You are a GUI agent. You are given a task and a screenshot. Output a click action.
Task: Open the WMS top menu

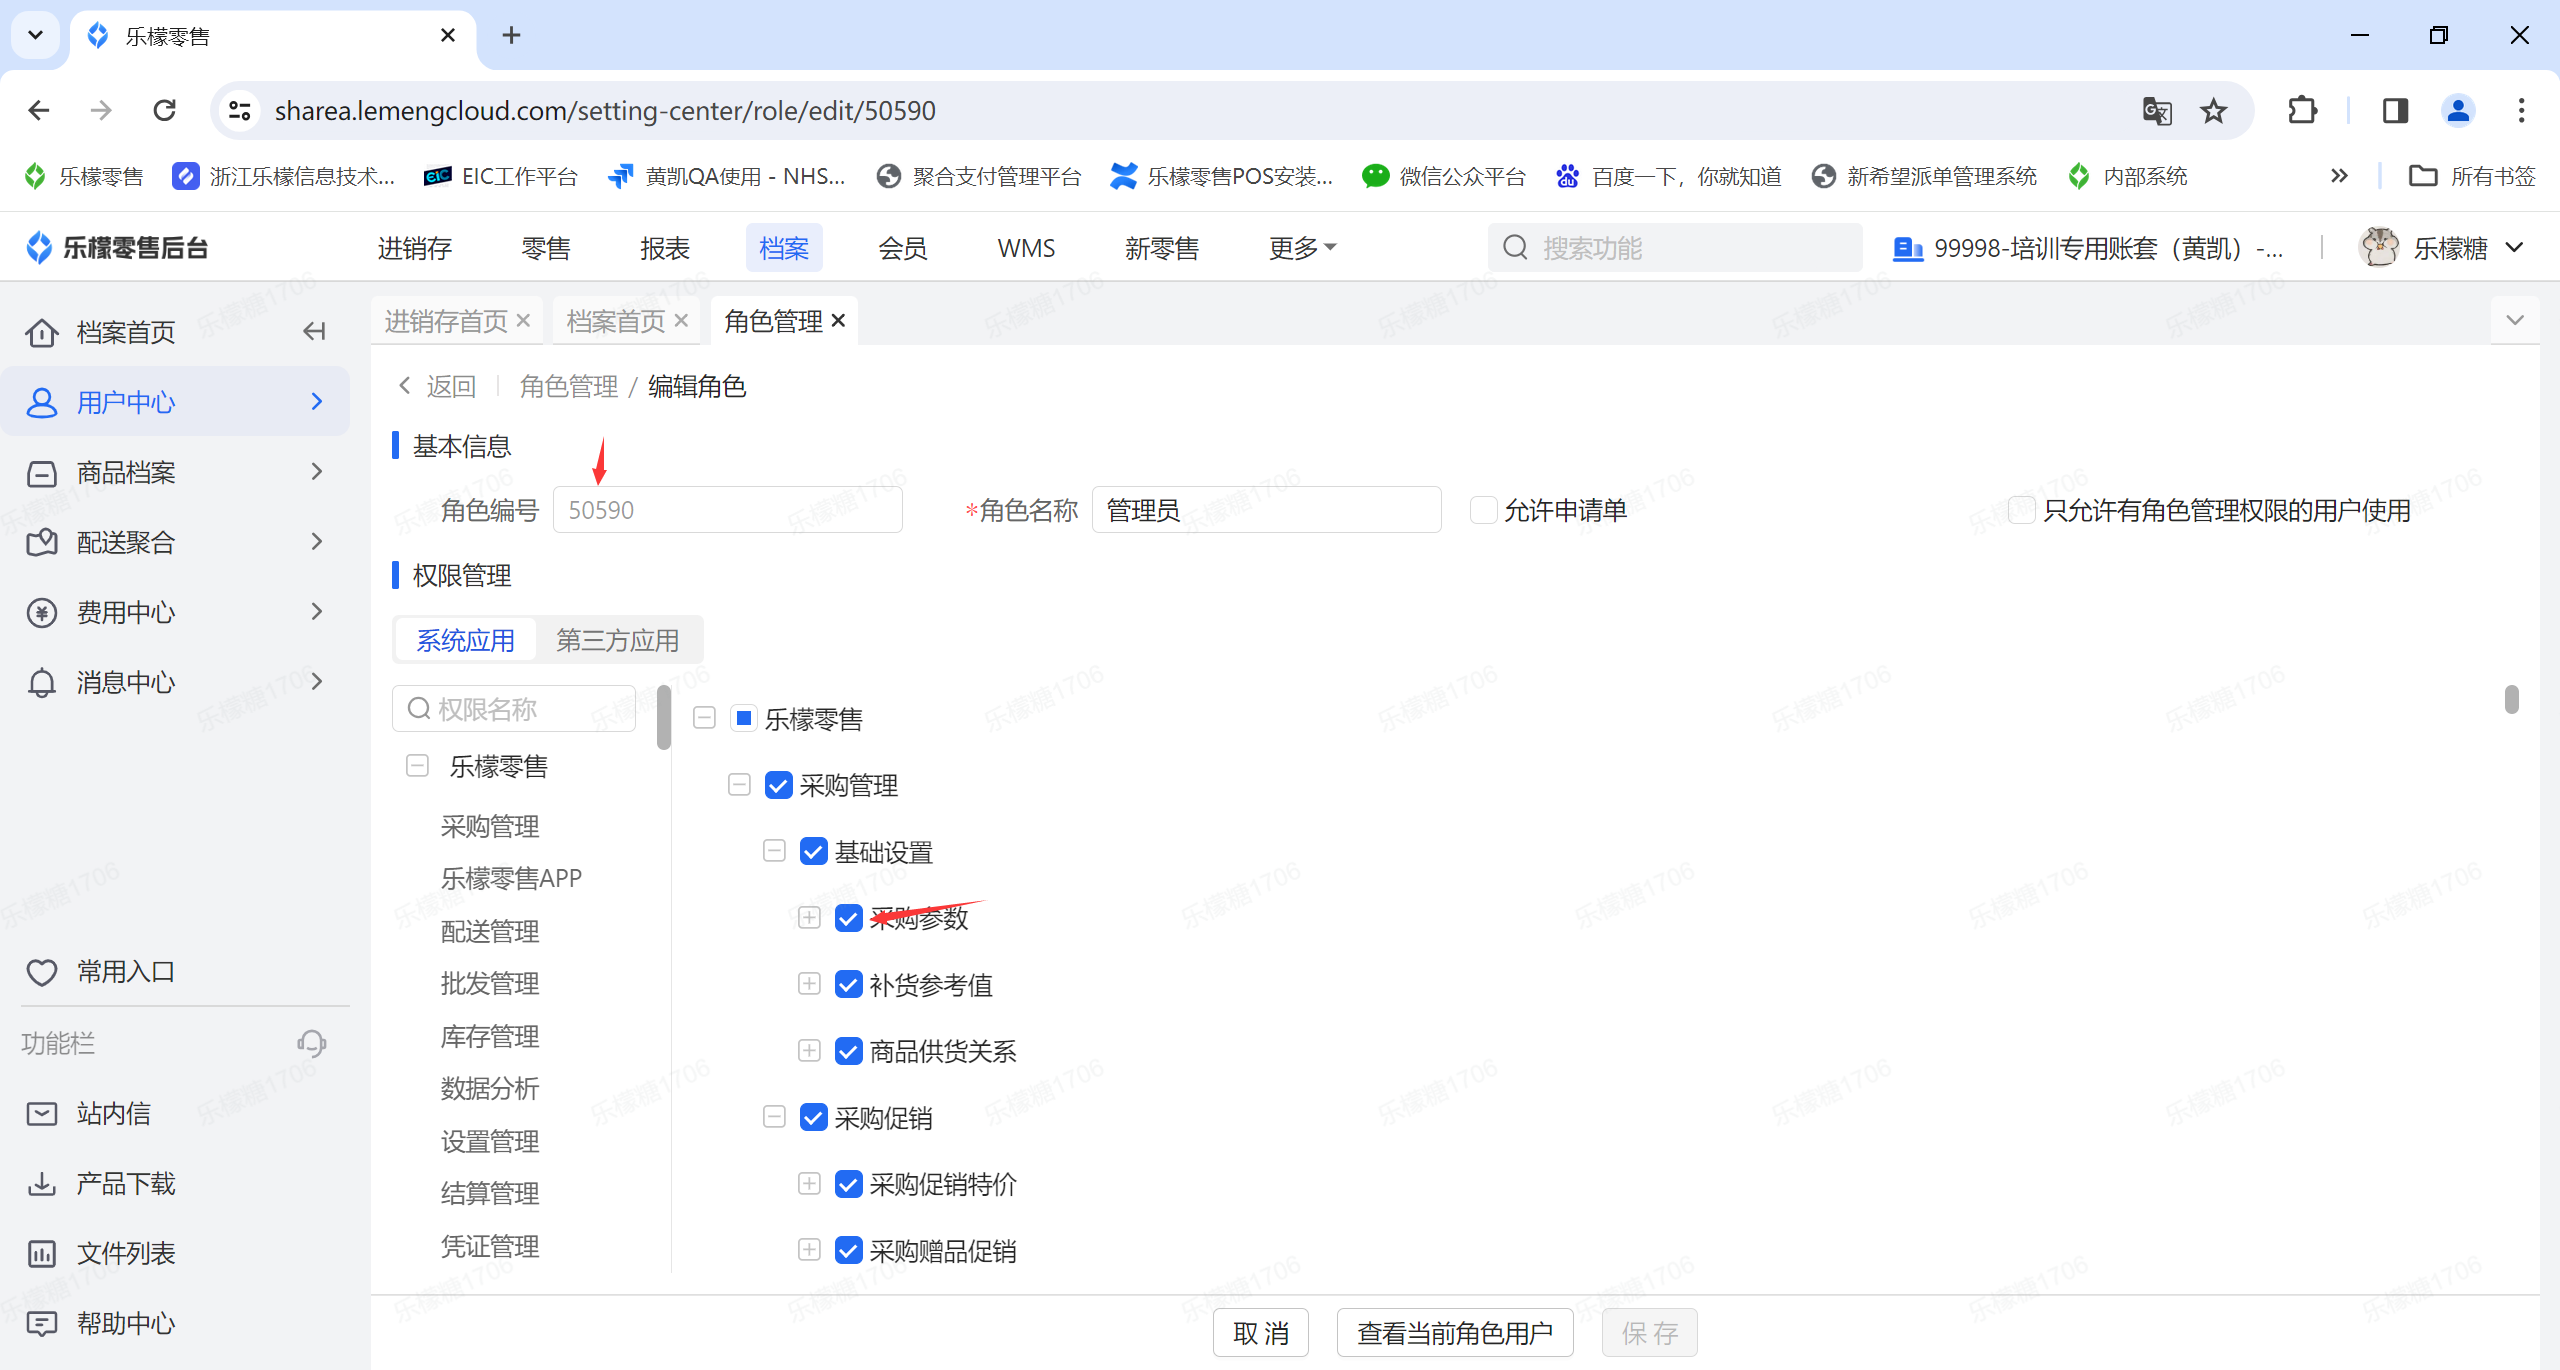tap(1026, 248)
